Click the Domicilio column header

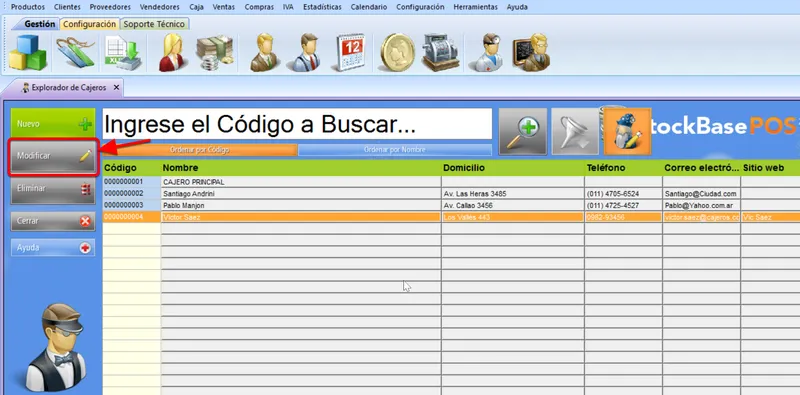[x=513, y=168]
